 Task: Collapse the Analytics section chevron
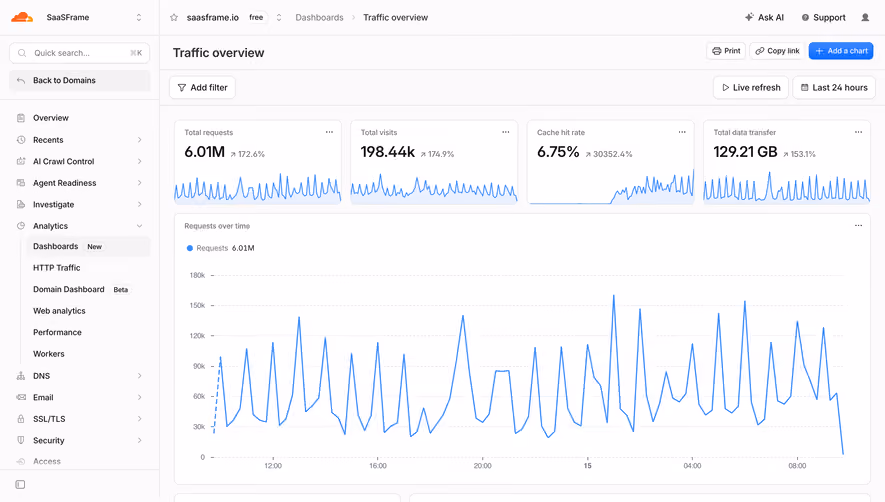139,226
